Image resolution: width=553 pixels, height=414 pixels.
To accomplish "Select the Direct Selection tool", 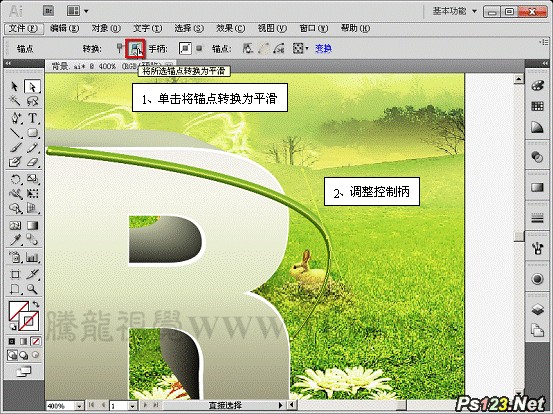I will point(32,86).
